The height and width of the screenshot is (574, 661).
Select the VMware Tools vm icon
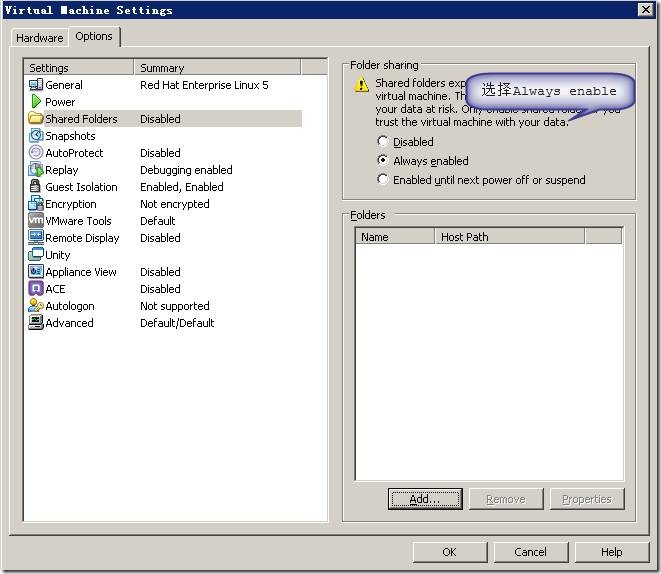(x=36, y=220)
